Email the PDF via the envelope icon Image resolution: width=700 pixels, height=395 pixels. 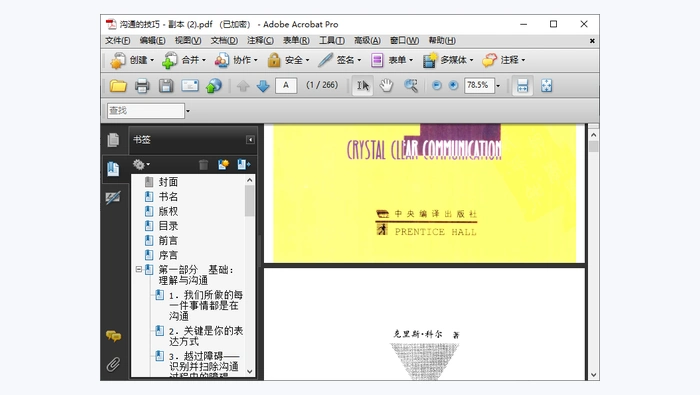coord(190,85)
